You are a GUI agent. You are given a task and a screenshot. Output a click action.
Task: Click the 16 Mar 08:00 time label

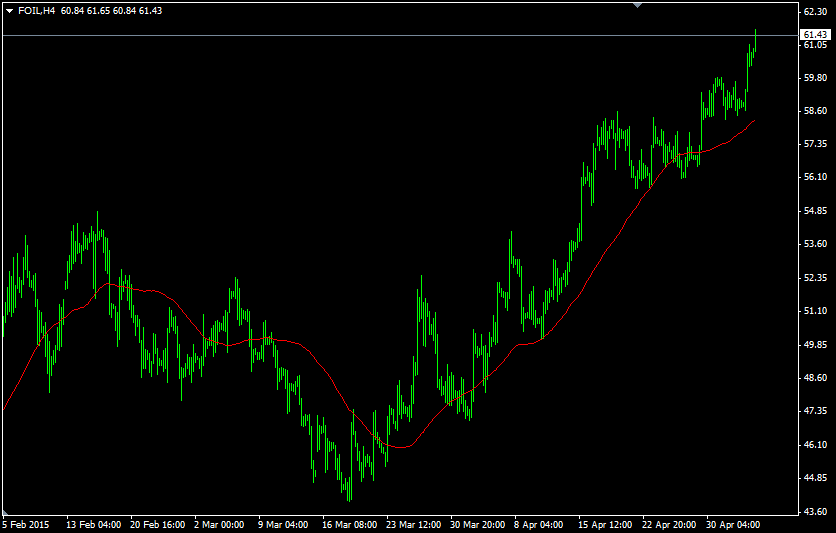tap(350, 525)
